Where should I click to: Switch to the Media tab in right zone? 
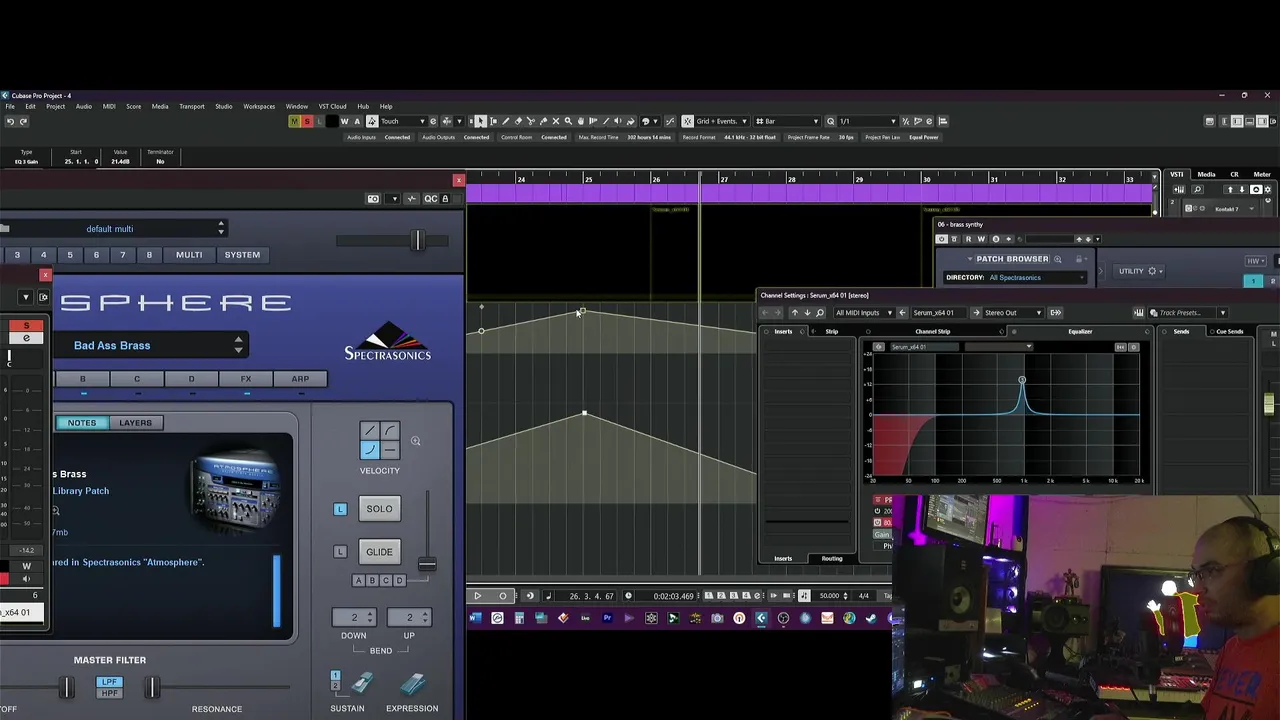pos(1206,174)
